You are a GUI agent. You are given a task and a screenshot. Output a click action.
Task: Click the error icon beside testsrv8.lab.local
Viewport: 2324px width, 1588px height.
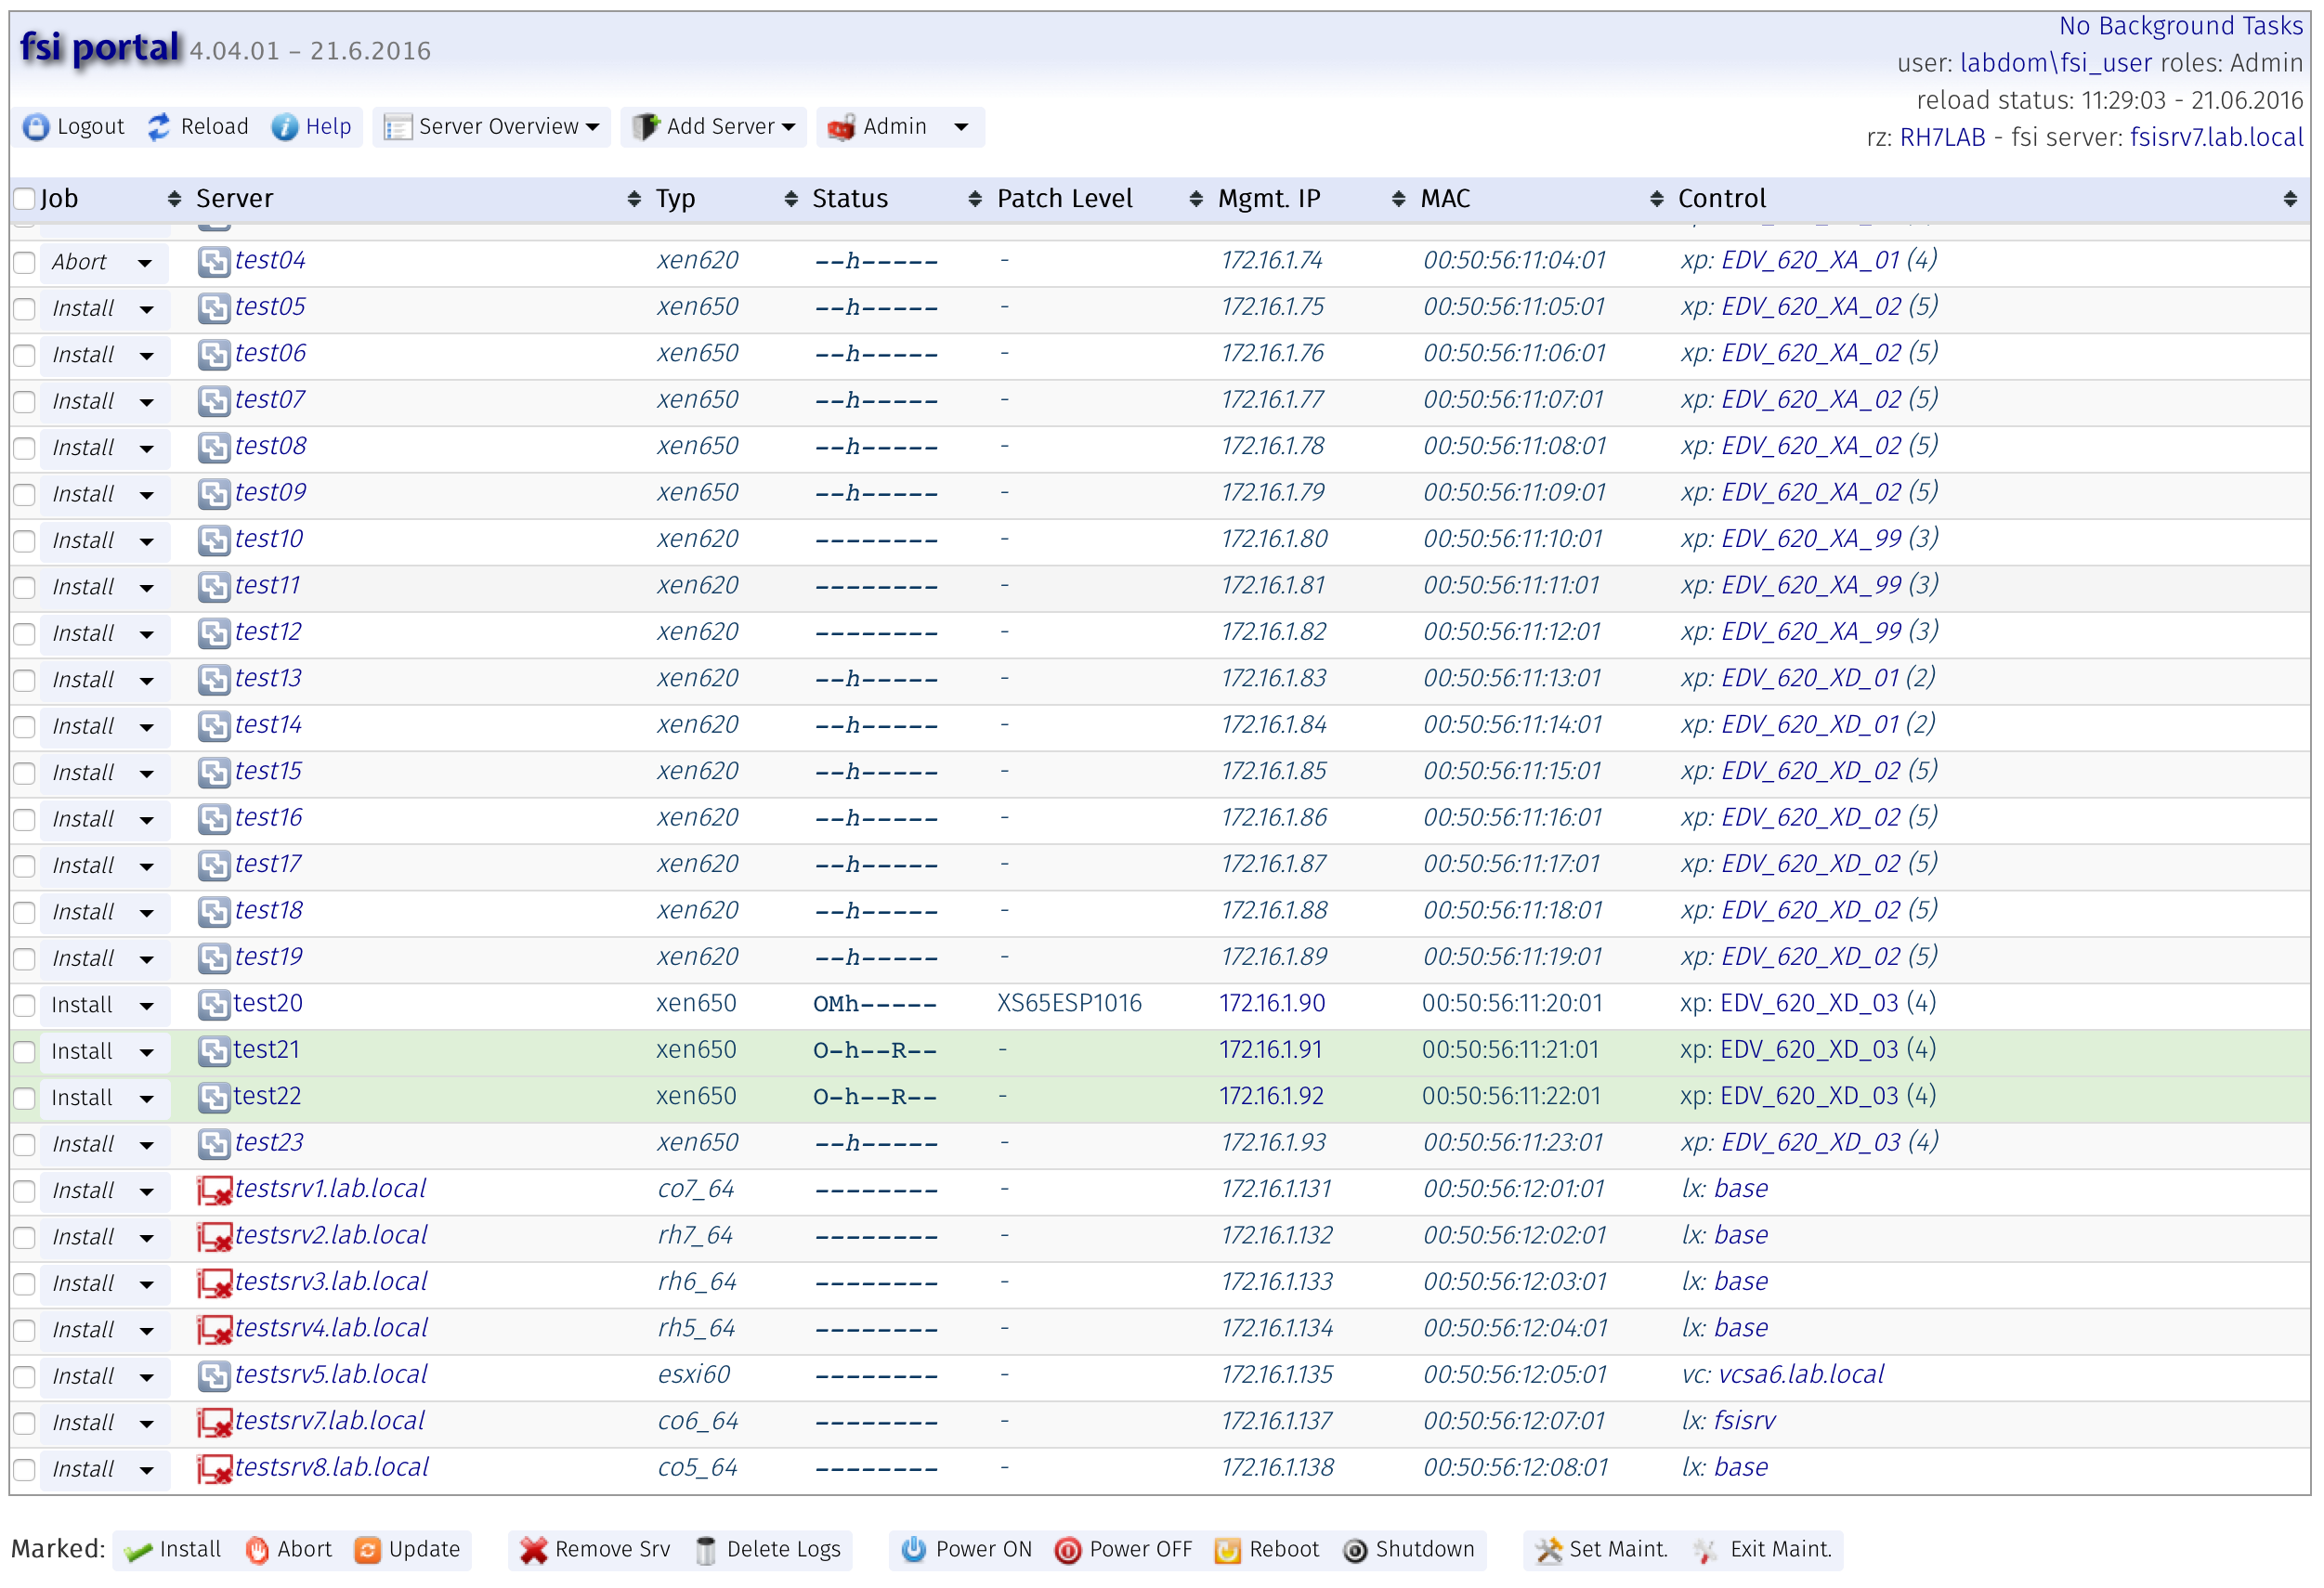pos(214,1470)
